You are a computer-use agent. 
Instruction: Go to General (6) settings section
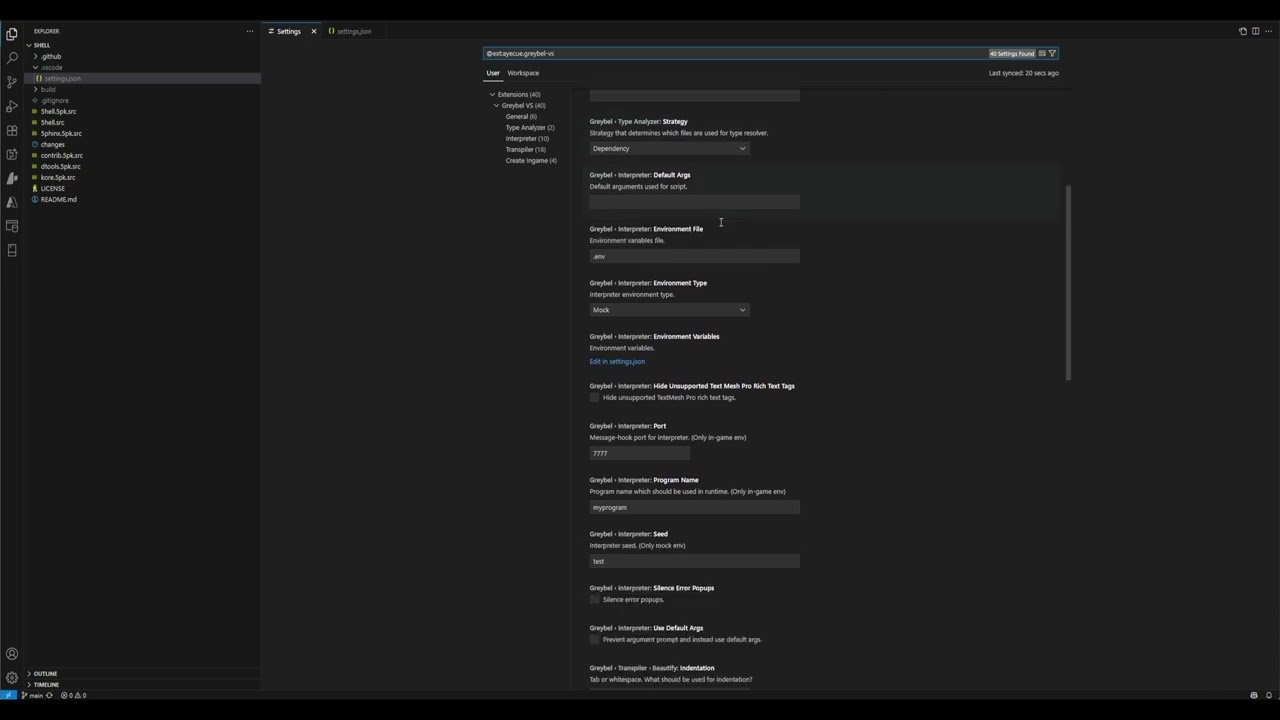point(521,116)
